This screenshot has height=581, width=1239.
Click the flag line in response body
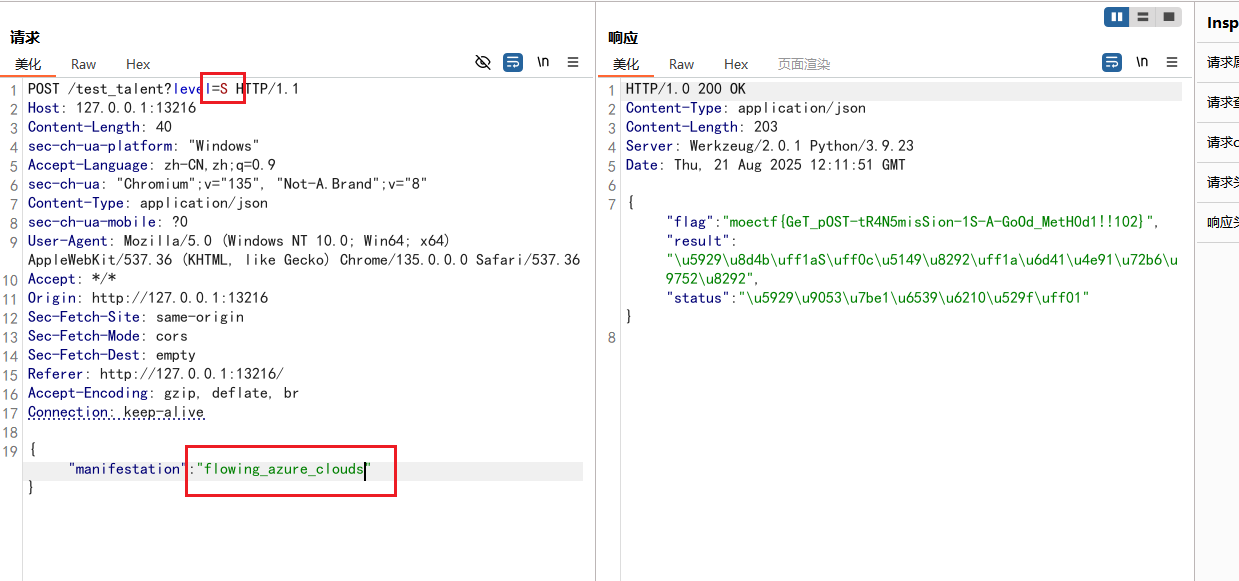click(x=911, y=222)
